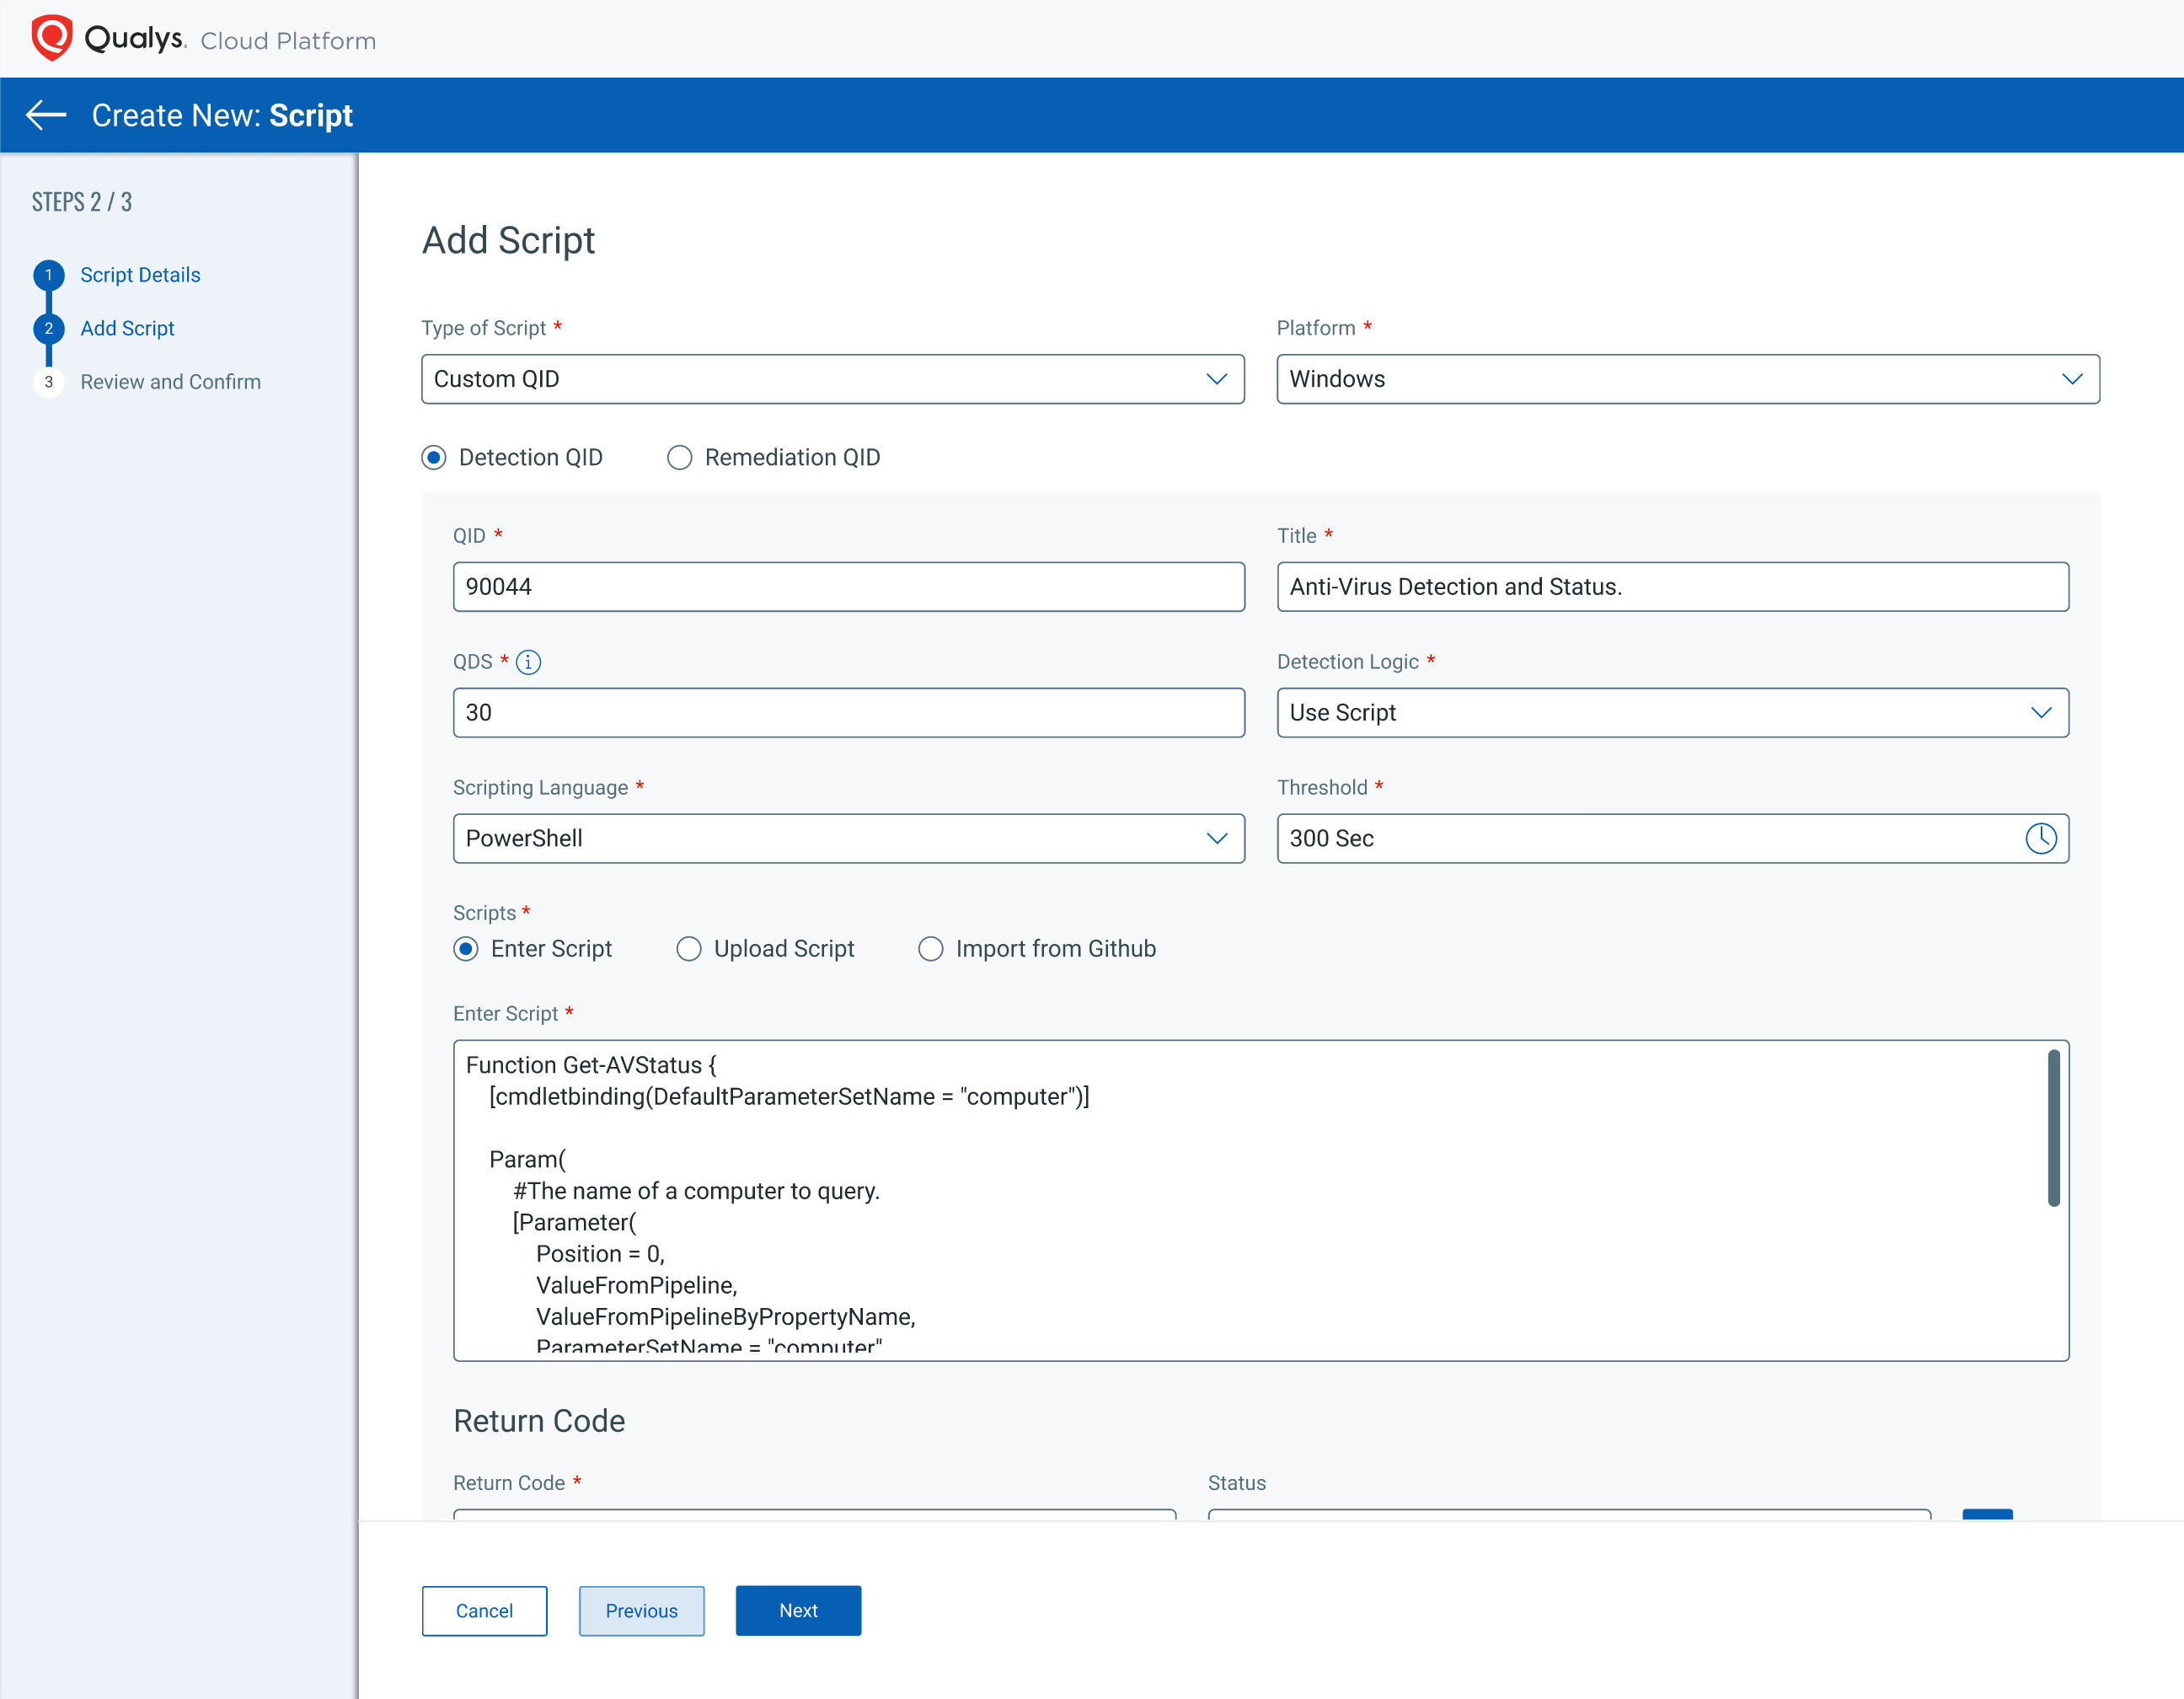Select the Remediation QID radio button

click(679, 458)
